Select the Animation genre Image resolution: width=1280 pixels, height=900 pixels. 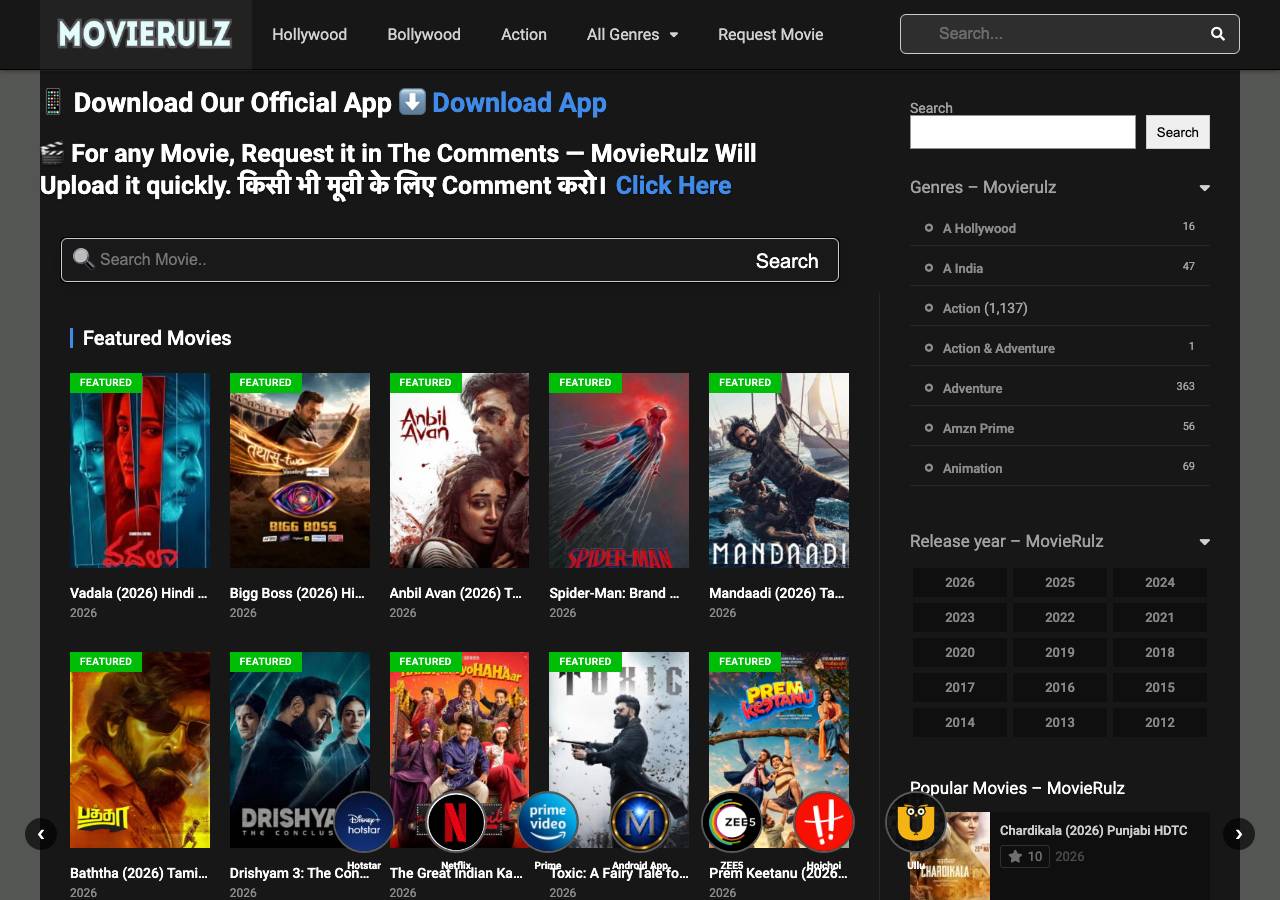(972, 468)
